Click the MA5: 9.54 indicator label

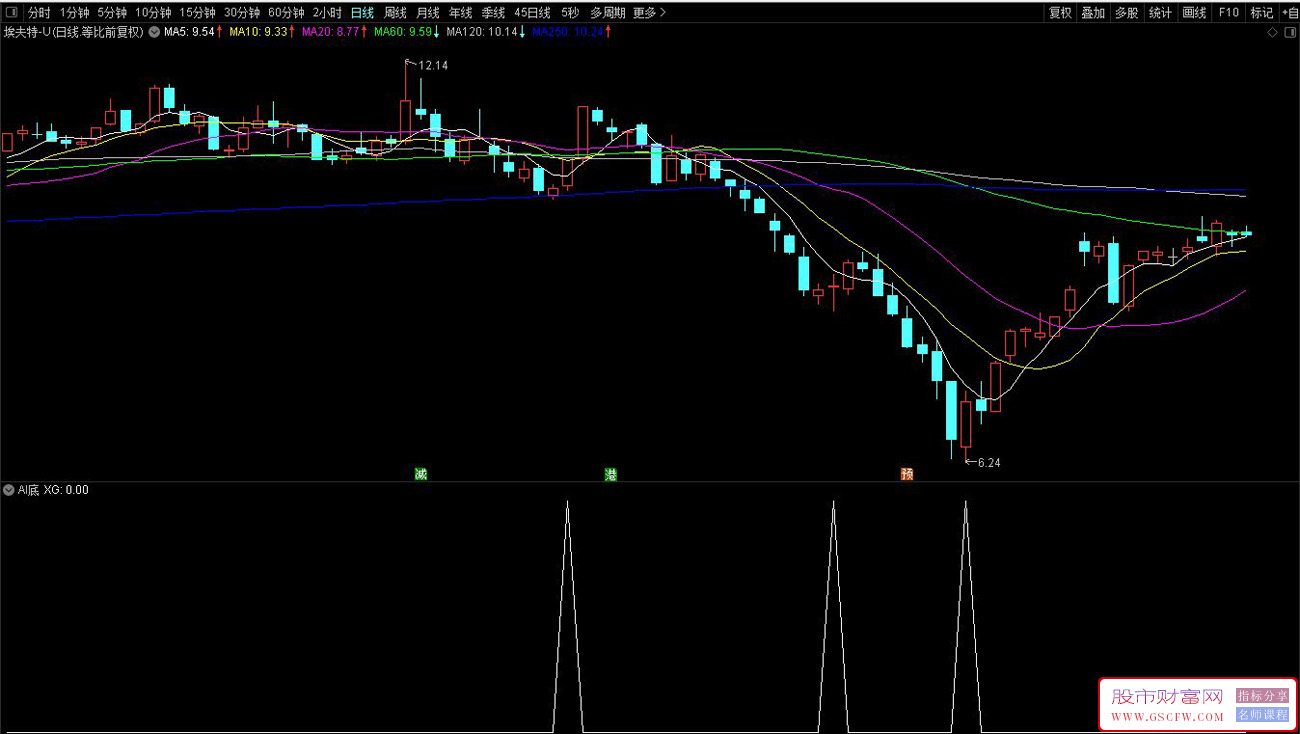(x=189, y=32)
